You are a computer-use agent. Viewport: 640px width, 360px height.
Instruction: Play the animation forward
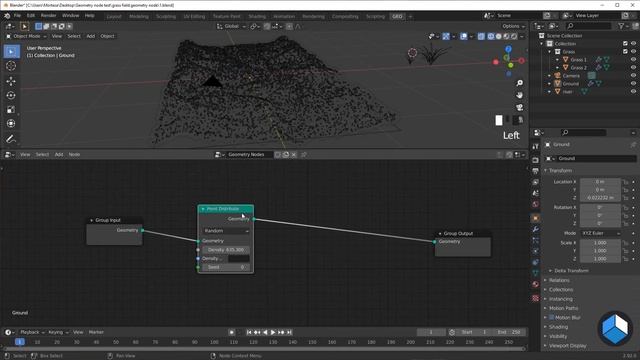click(x=273, y=332)
